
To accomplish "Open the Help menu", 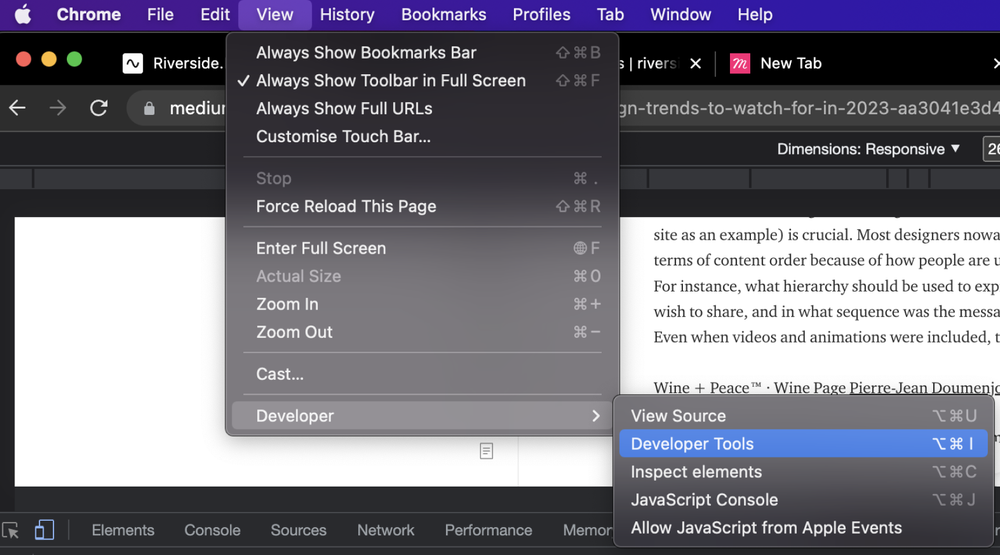I will click(755, 14).
